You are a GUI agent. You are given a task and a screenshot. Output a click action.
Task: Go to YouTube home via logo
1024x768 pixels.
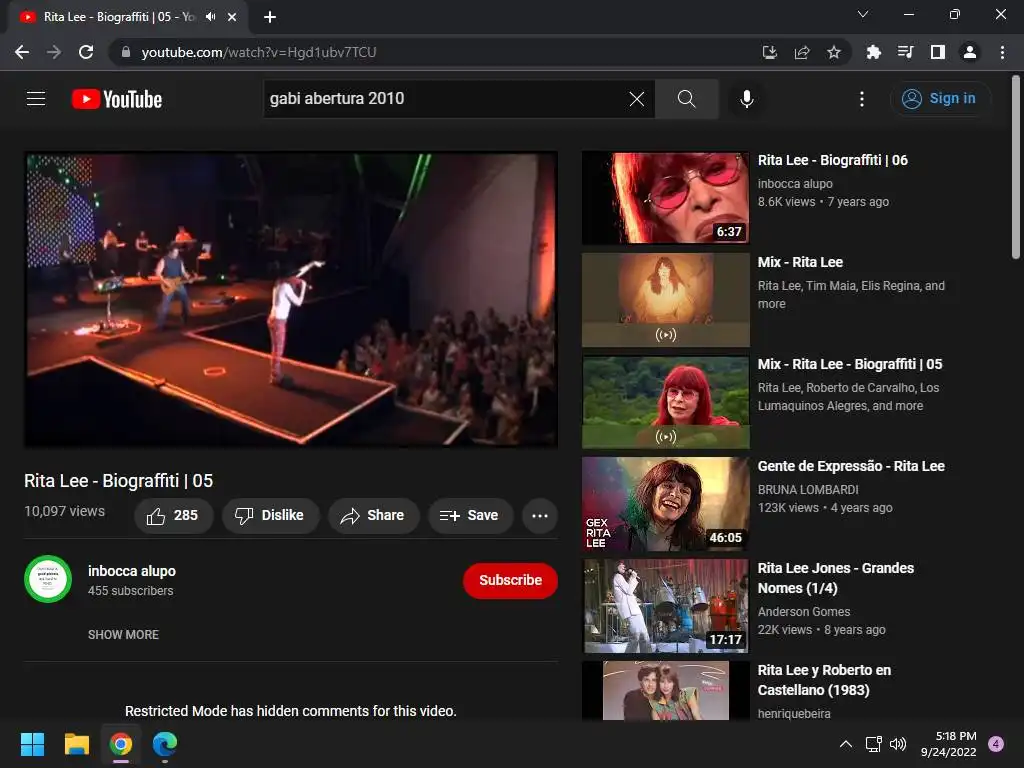pyautogui.click(x=117, y=99)
